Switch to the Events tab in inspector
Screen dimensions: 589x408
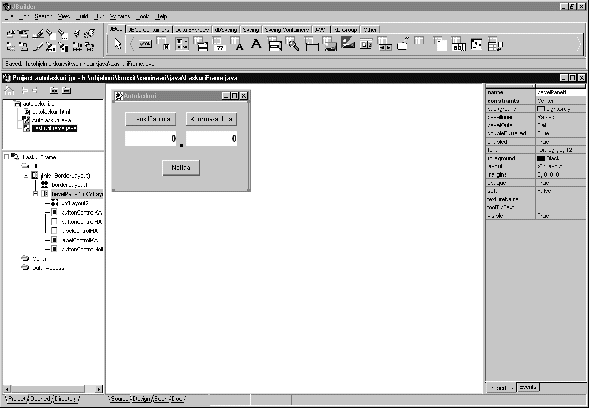click(528, 387)
